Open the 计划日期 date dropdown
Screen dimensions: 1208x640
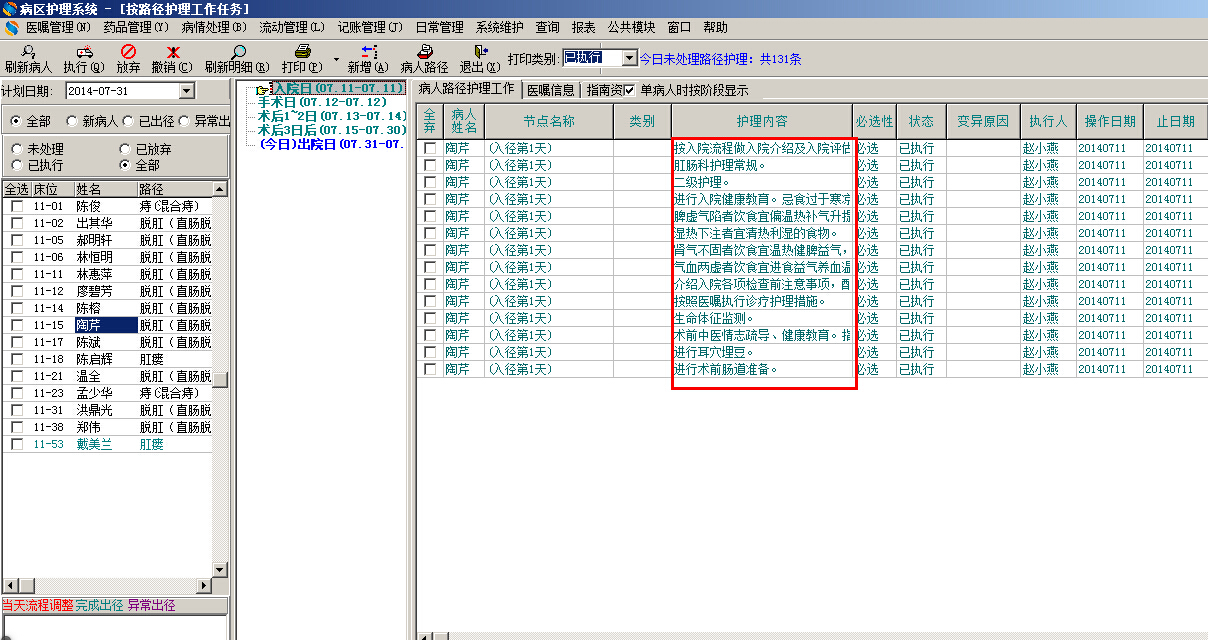click(187, 91)
